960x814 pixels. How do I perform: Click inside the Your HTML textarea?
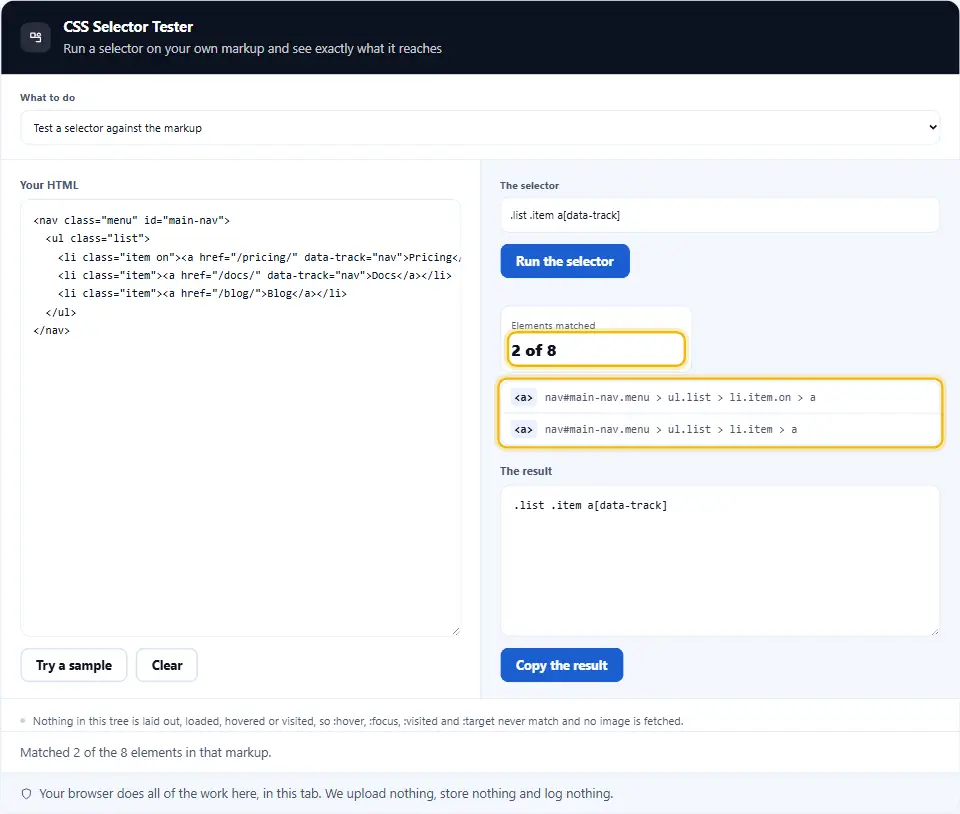[x=241, y=417]
